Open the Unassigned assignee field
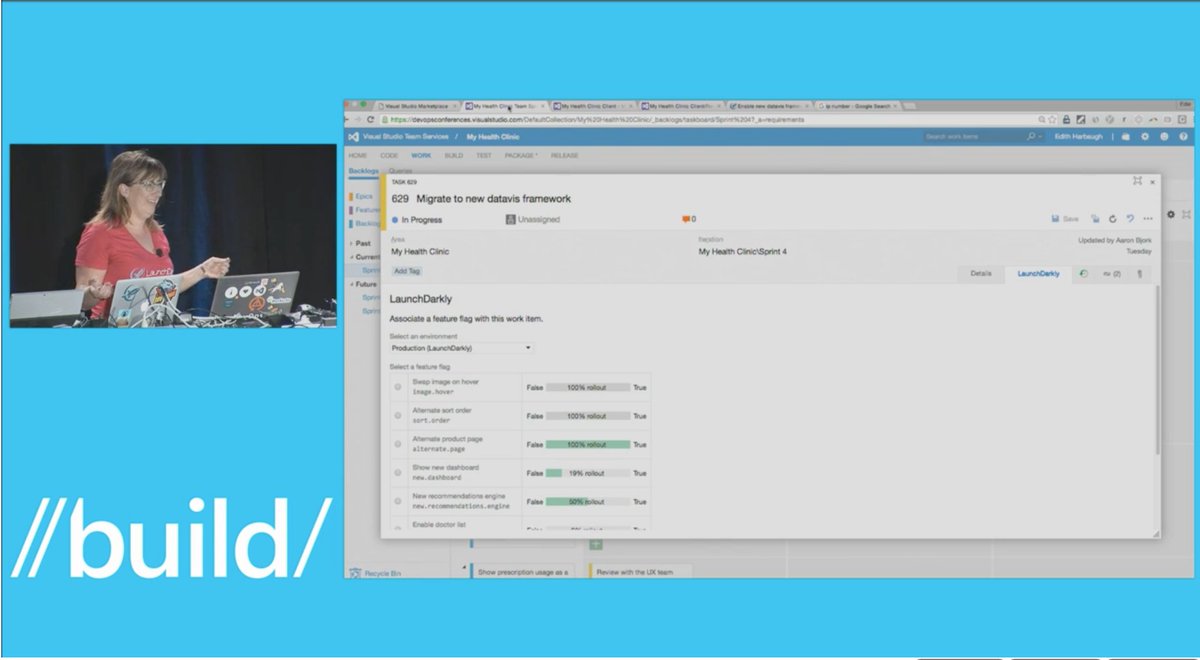The width and height of the screenshot is (1200, 660). [x=533, y=219]
